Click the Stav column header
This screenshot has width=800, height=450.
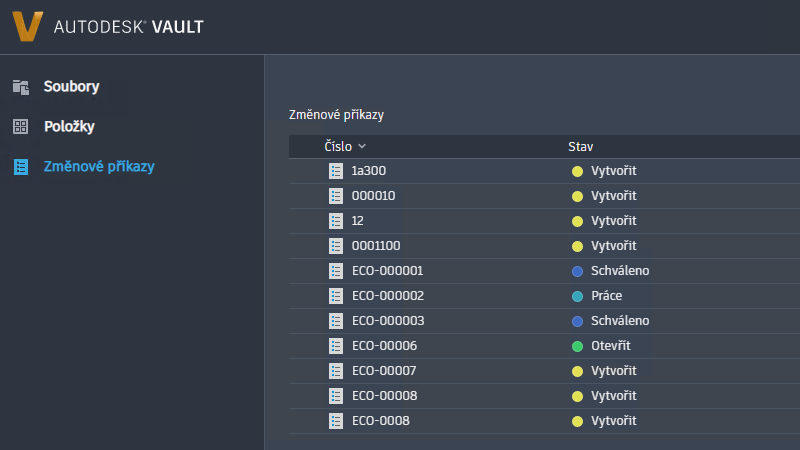581,147
